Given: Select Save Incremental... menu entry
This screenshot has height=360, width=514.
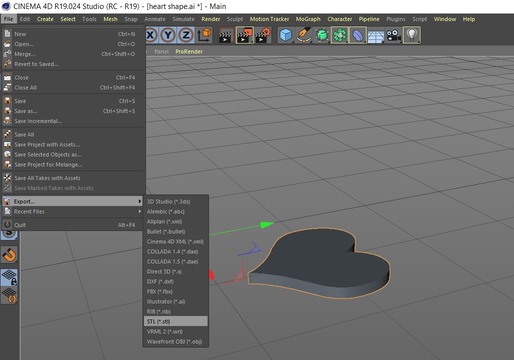Looking at the screenshot, I should click(x=73, y=121).
